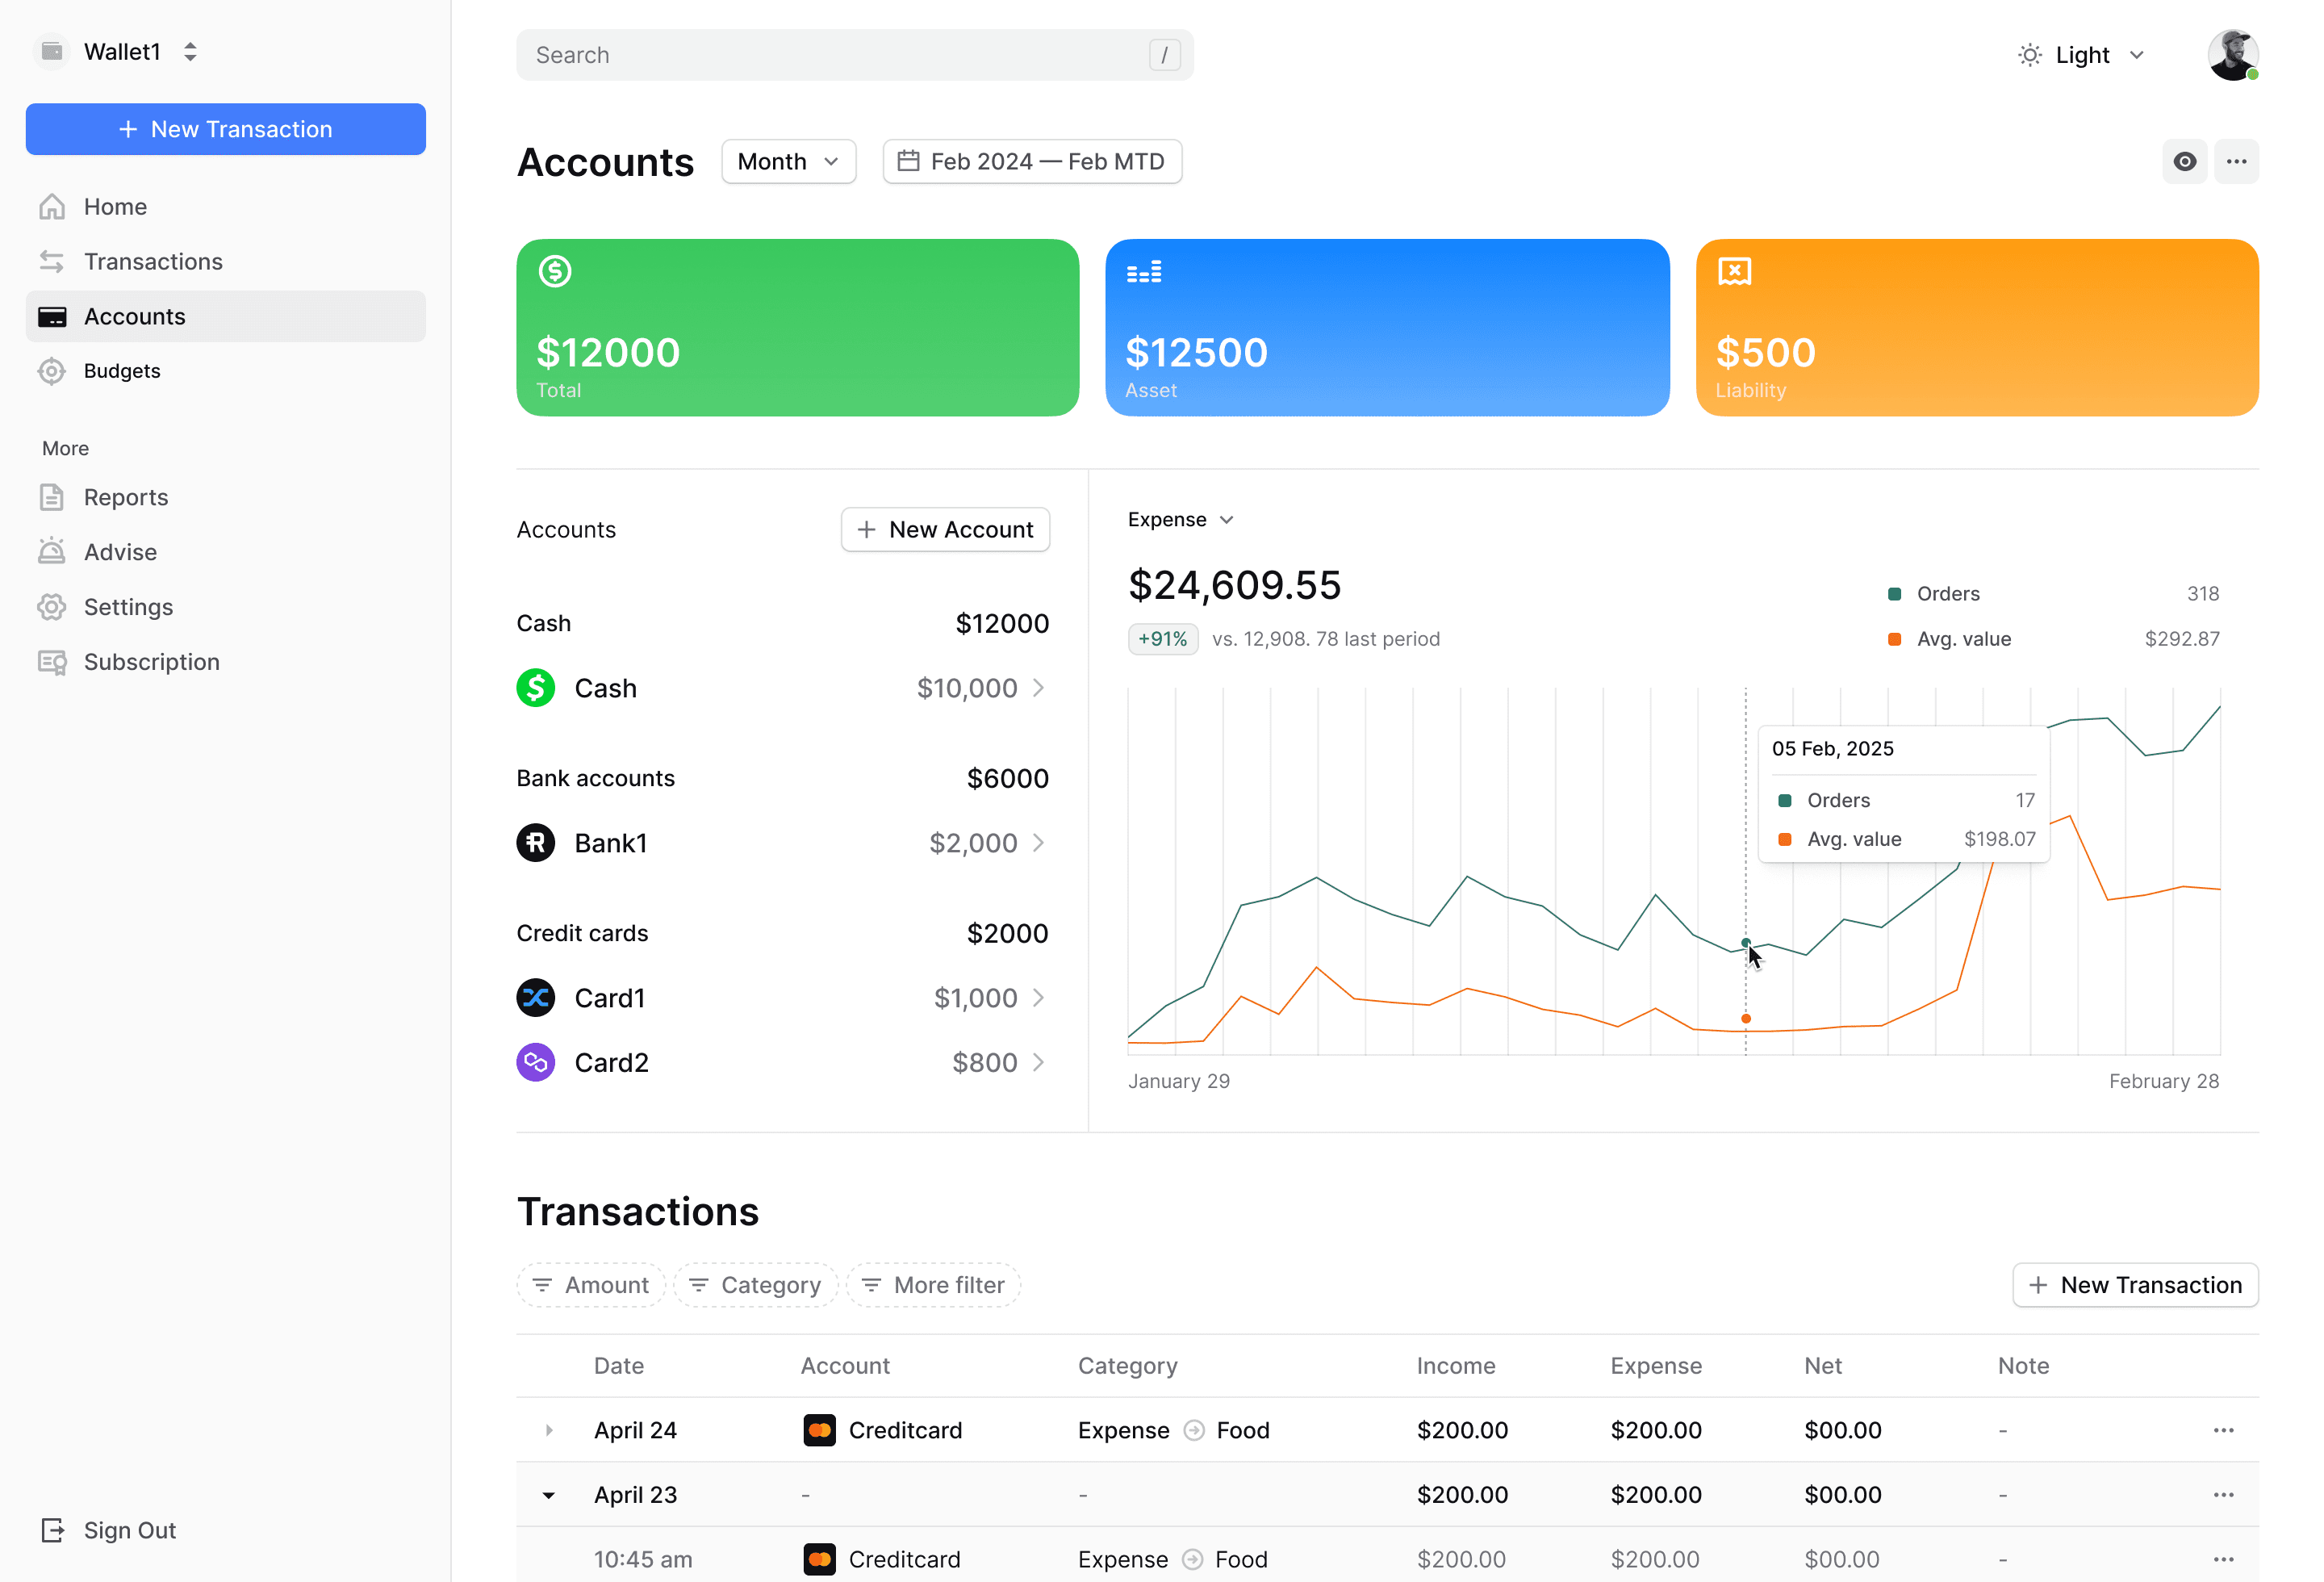
Task: Open Reports from the sidebar
Action: (x=126, y=497)
